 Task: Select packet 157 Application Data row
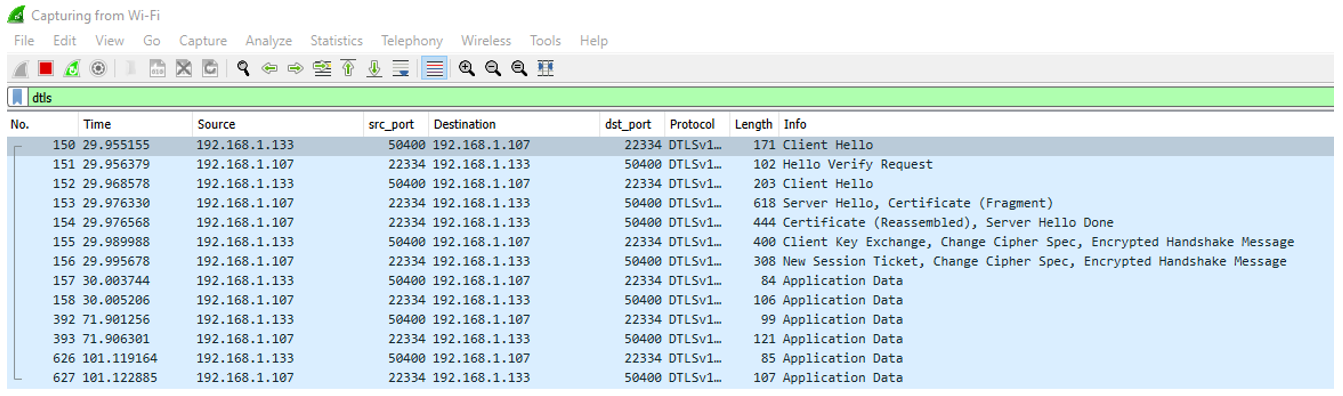click(x=670, y=281)
